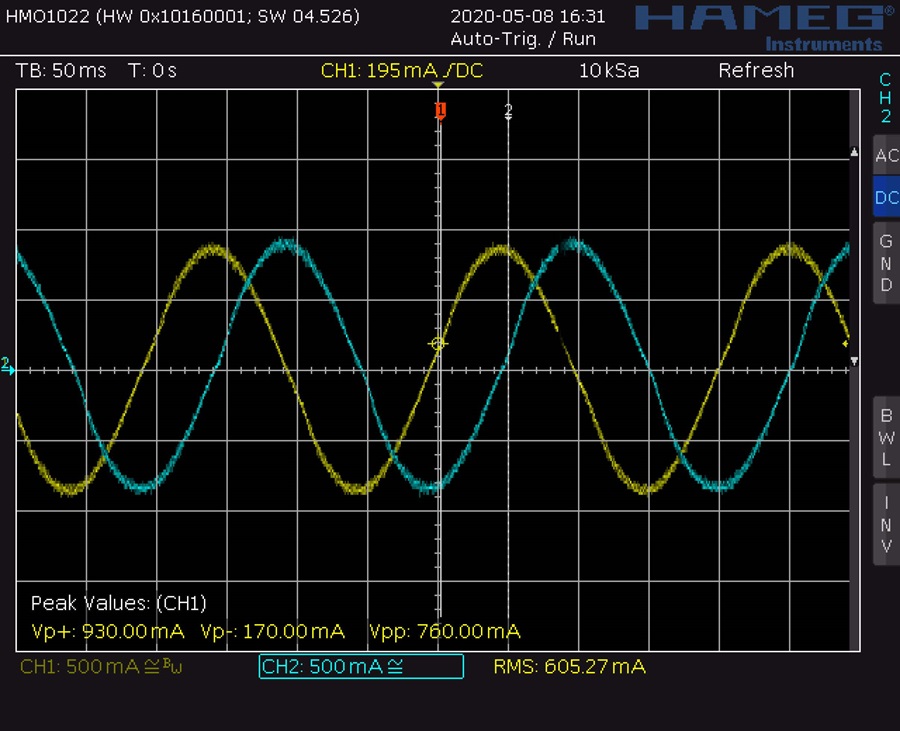This screenshot has width=900, height=731.
Task: Open the CH2 menu header
Action: pyautogui.click(x=885, y=98)
